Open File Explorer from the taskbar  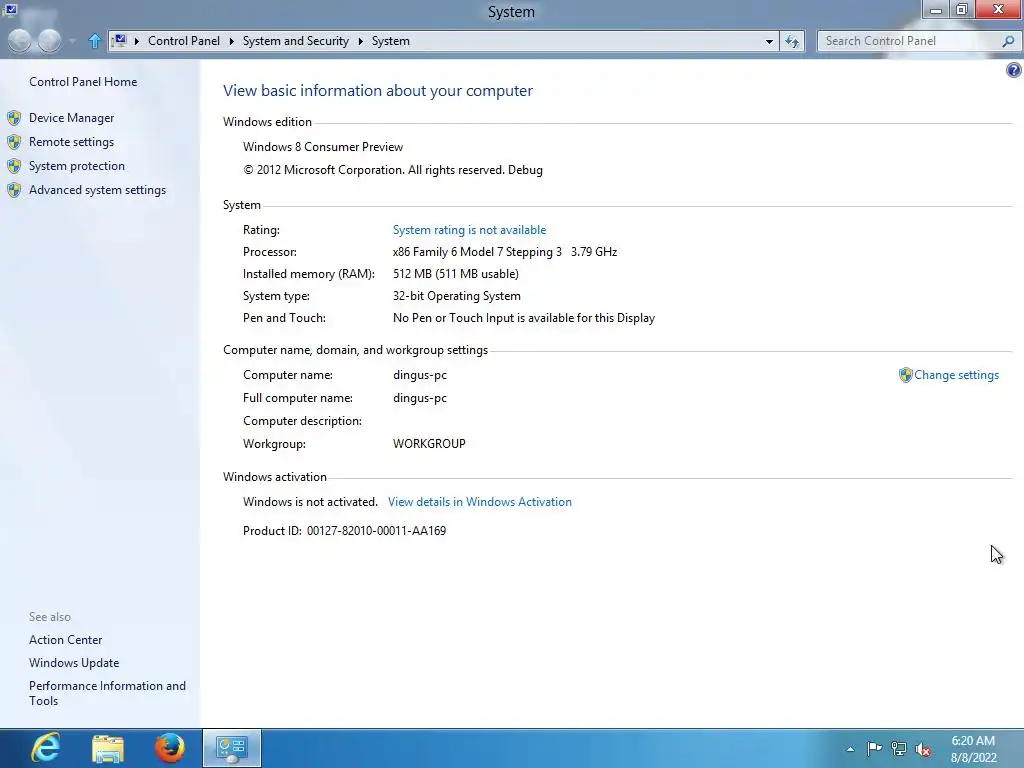[x=108, y=748]
